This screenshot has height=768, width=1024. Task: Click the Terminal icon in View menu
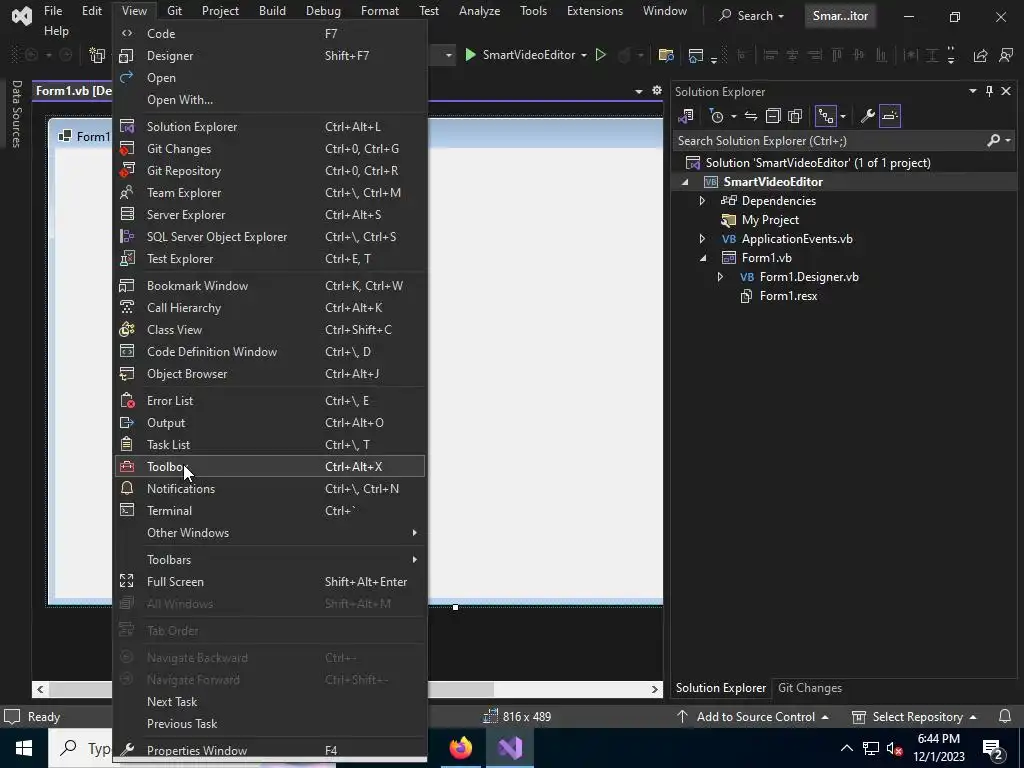coord(127,511)
